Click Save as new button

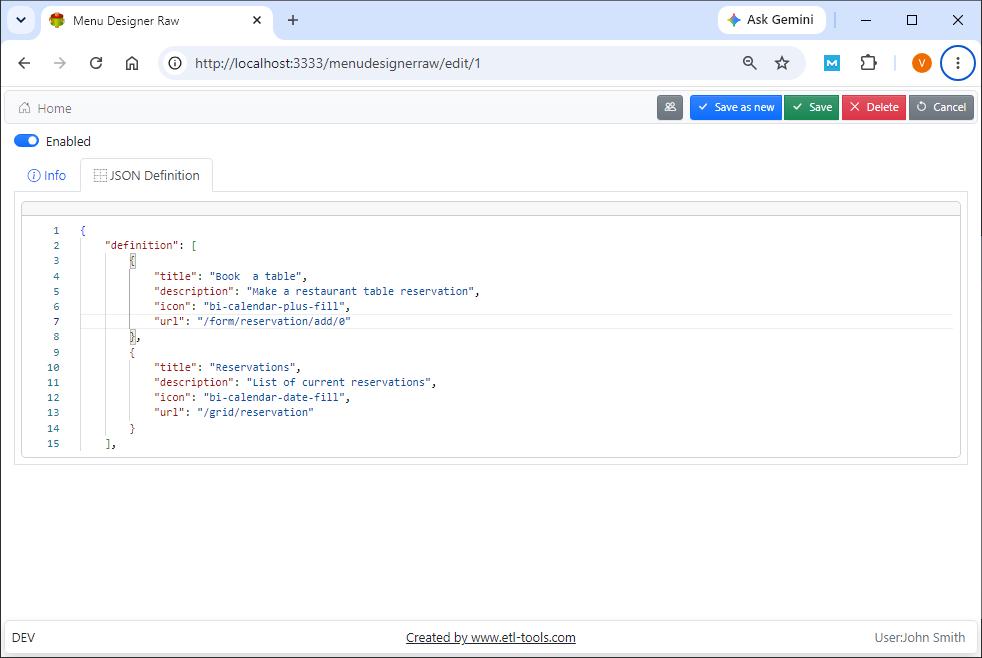point(735,107)
